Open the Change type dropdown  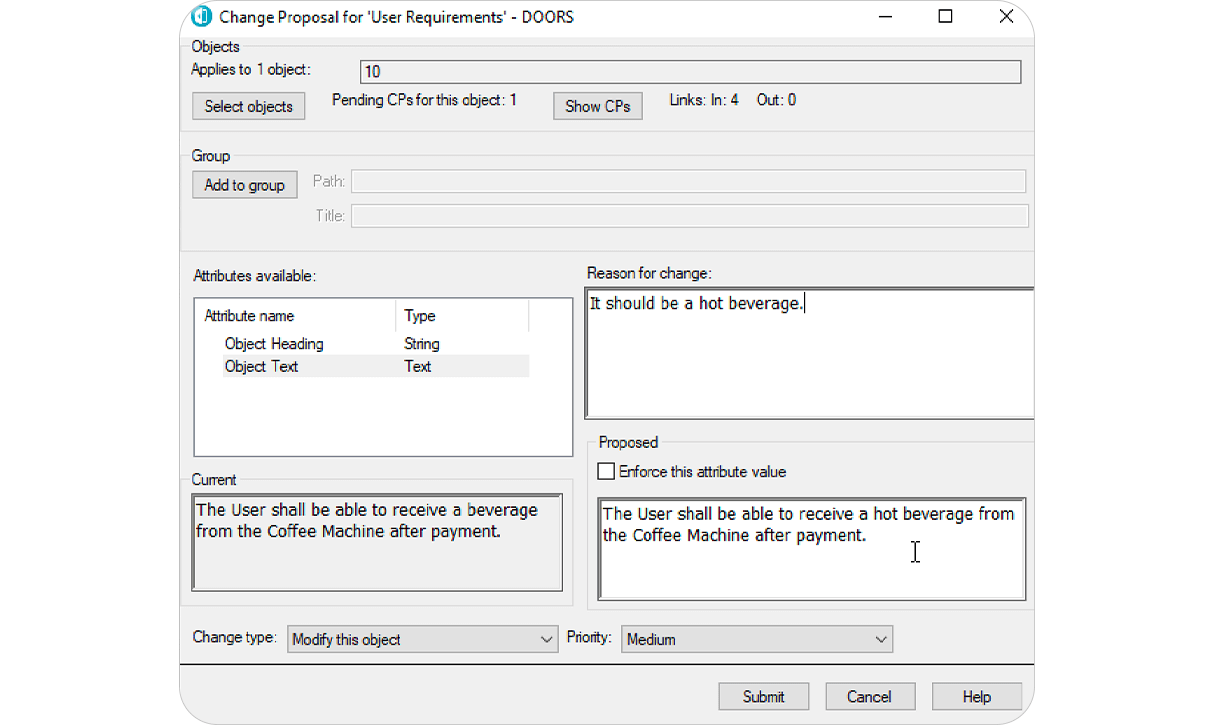coord(546,638)
